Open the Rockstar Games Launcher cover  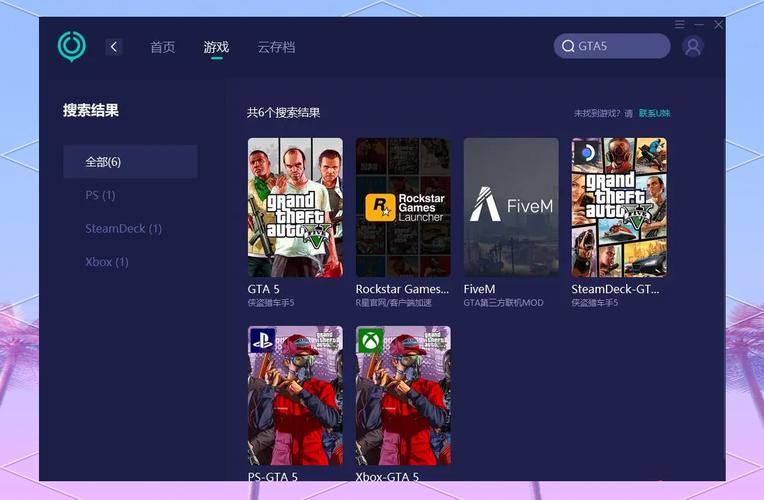click(x=403, y=208)
